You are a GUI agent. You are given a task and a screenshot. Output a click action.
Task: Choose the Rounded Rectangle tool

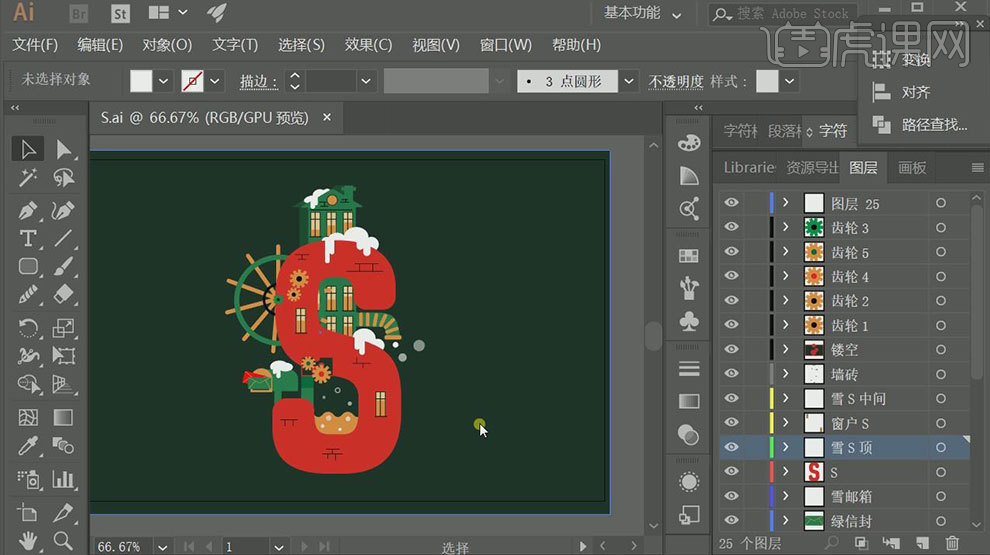(x=28, y=267)
